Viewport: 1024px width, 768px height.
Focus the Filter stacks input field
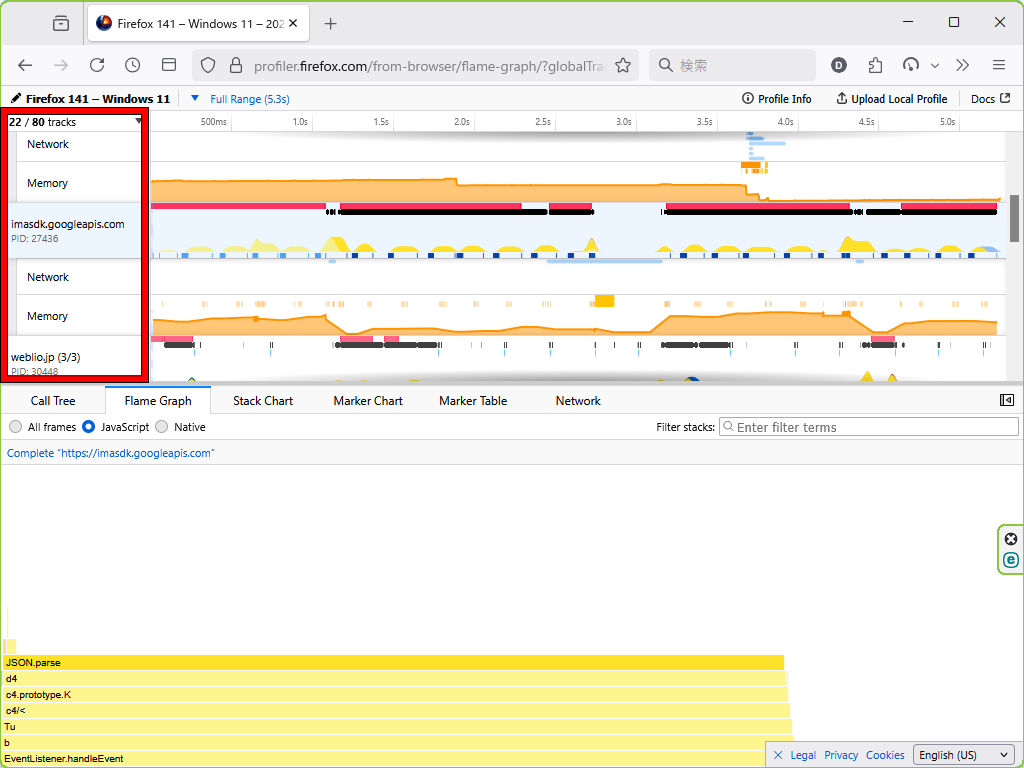(869, 427)
